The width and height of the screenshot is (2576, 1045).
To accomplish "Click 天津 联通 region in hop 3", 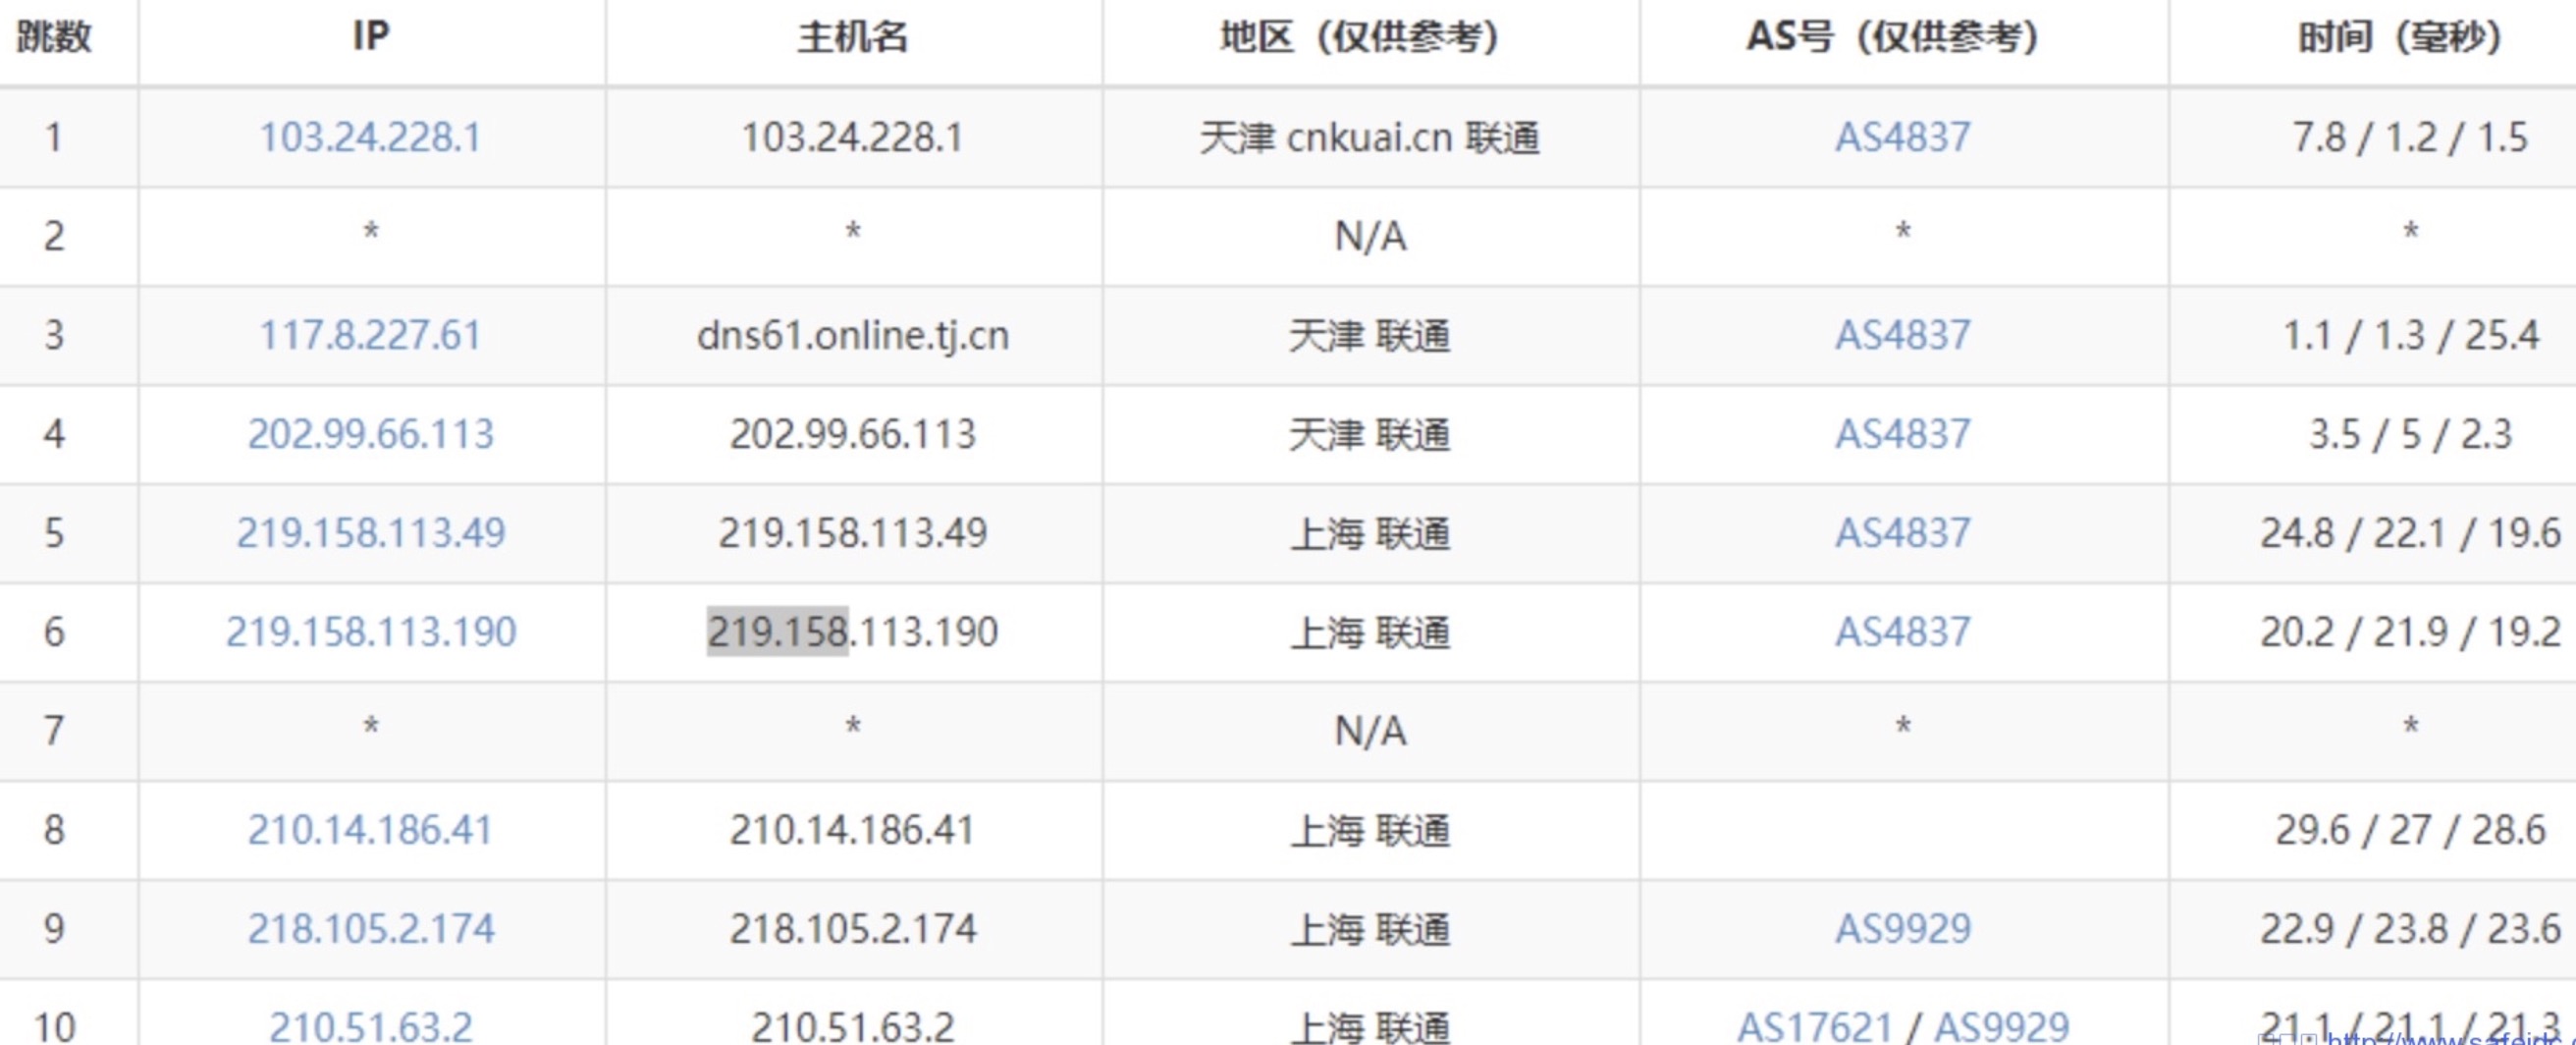I will click(x=1369, y=335).
